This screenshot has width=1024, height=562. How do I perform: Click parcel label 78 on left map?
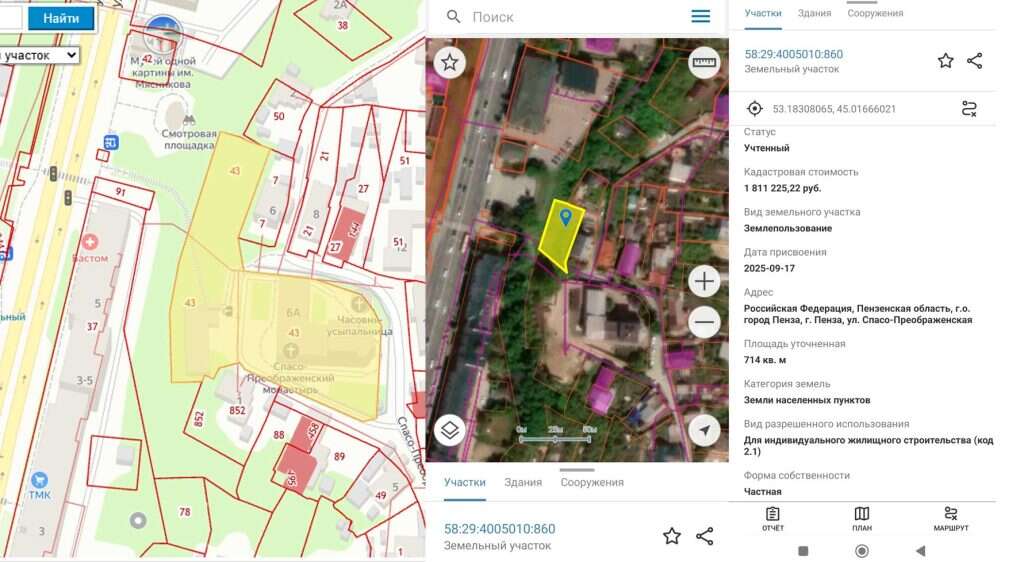pyautogui.click(x=185, y=512)
